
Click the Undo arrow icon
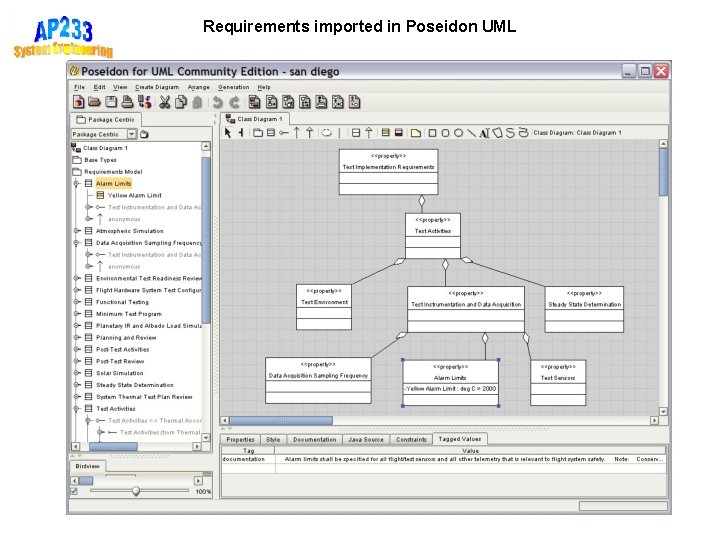(x=218, y=102)
